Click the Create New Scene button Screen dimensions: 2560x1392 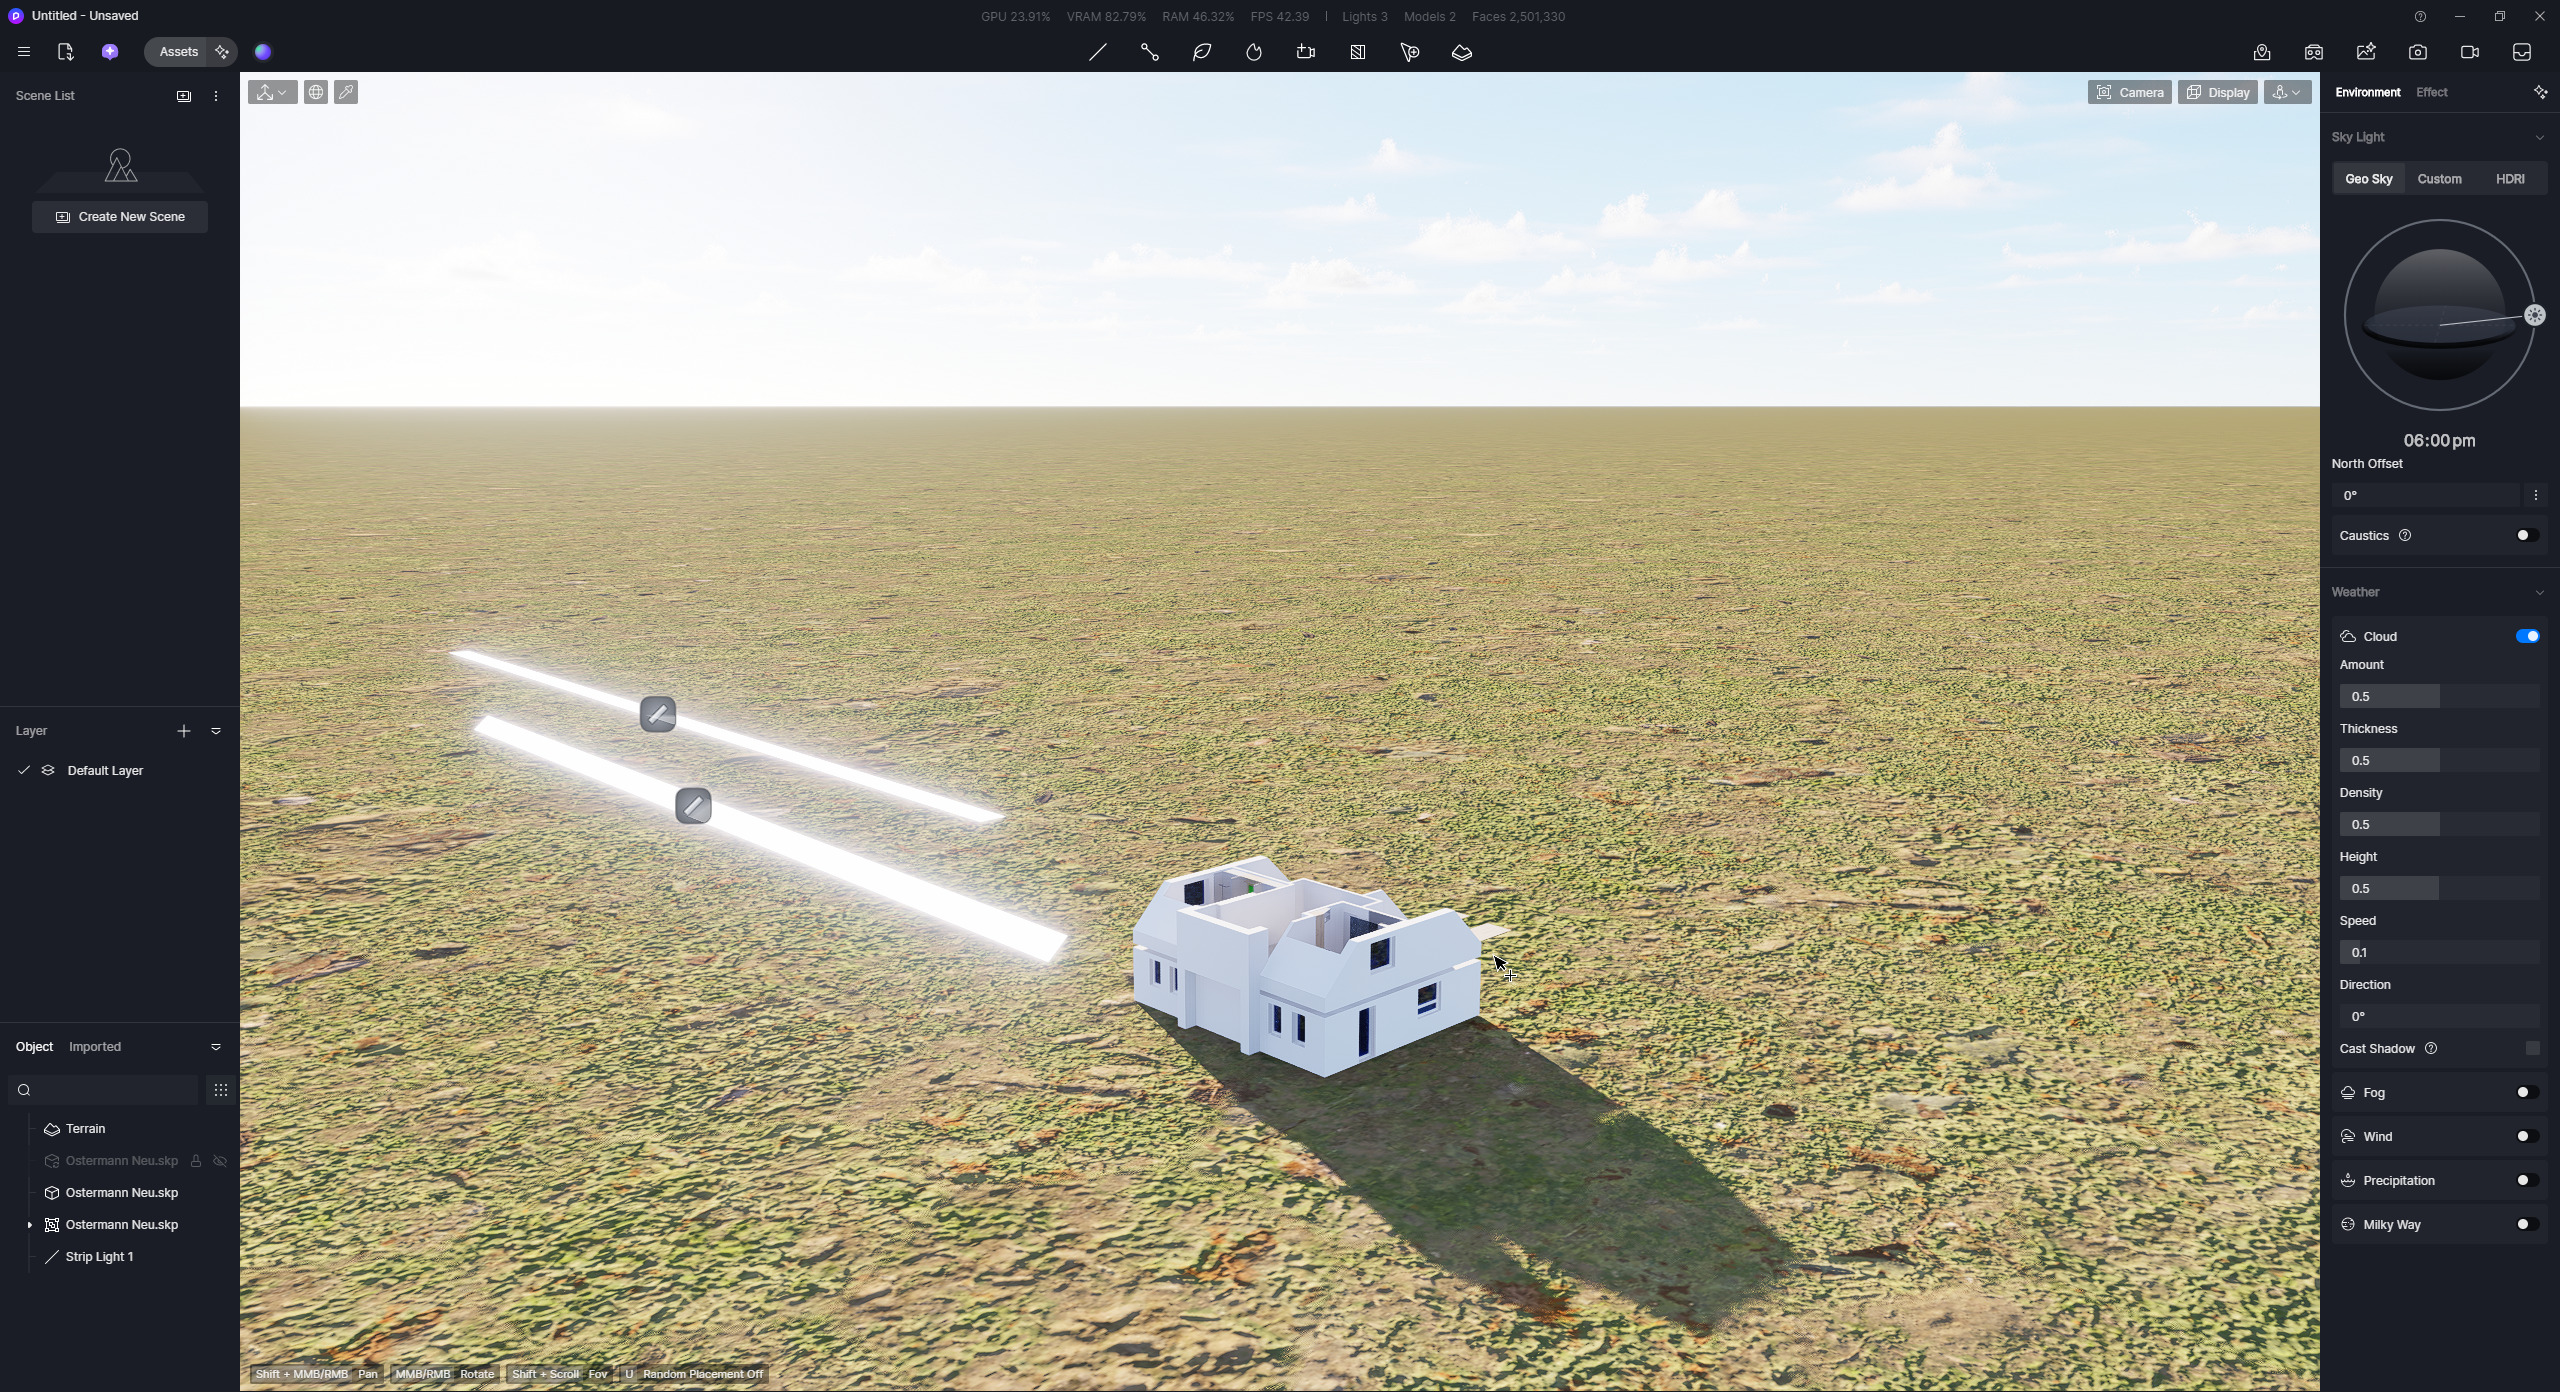click(x=120, y=217)
